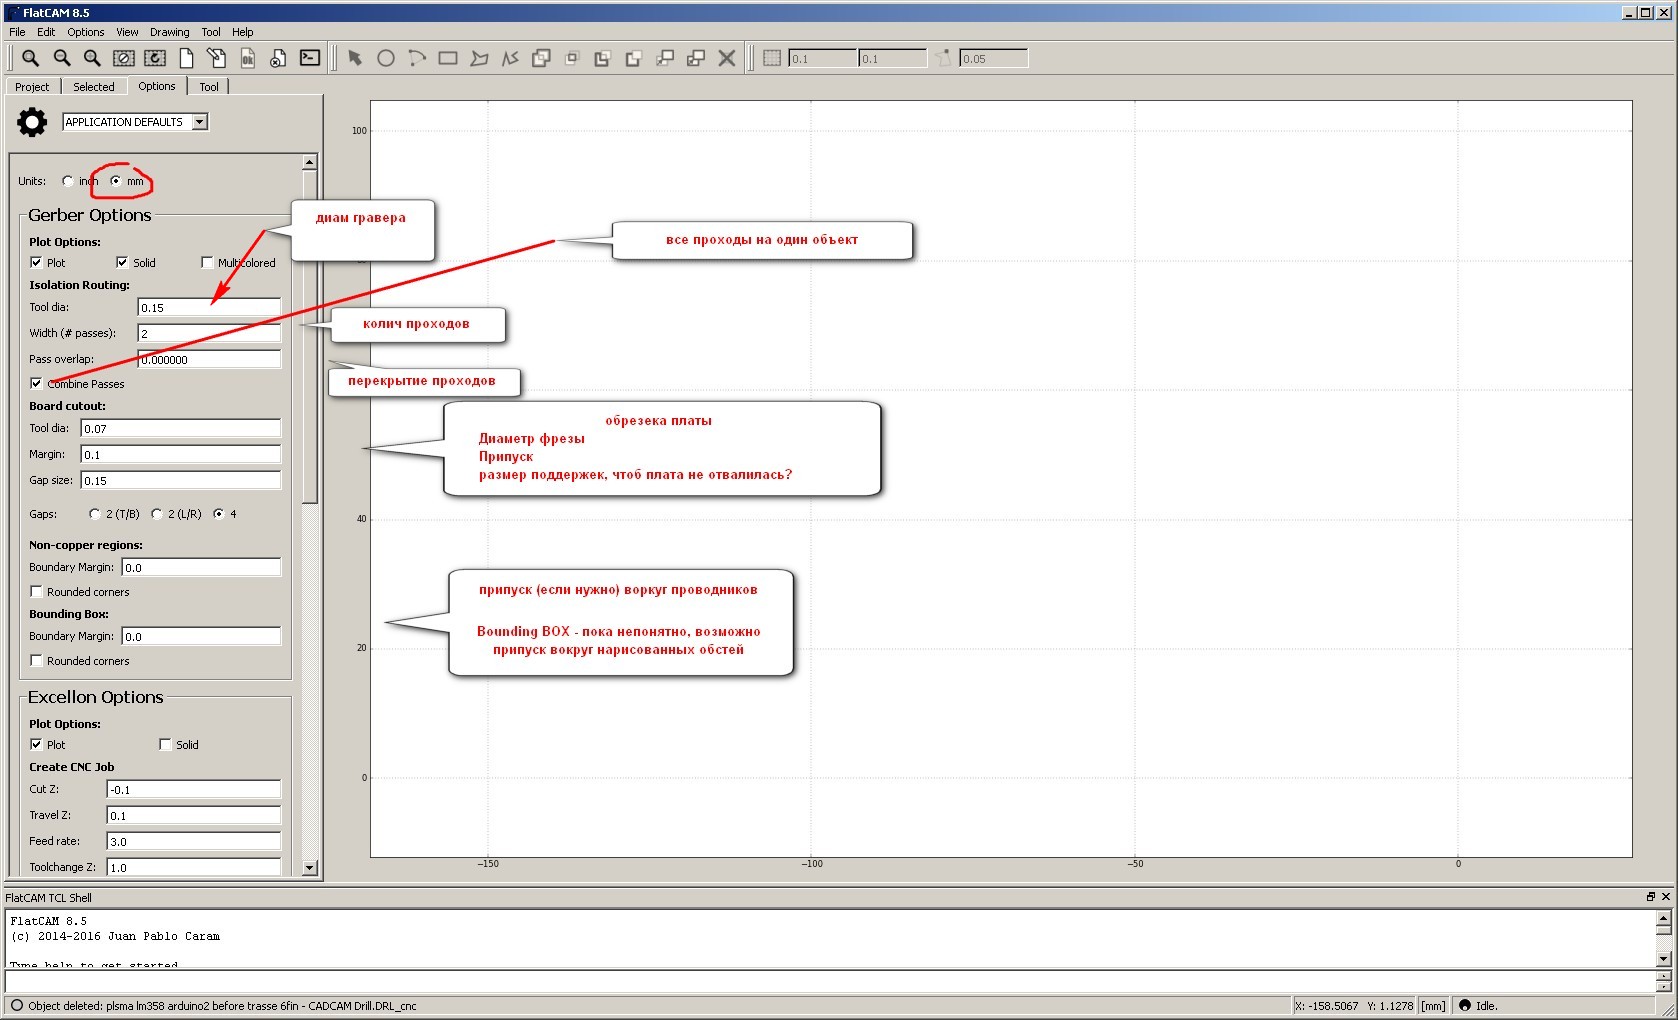Click the TCL Shell scroll up arrow

pos(1664,918)
